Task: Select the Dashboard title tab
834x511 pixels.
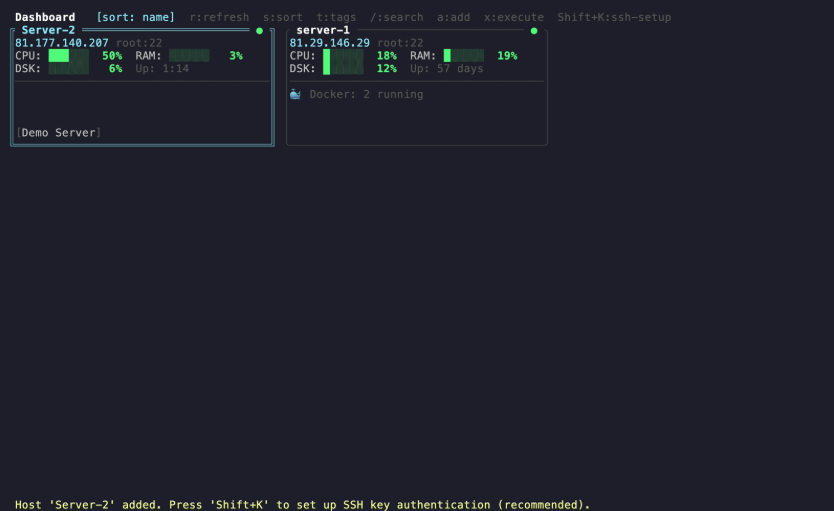Action: coord(45,17)
